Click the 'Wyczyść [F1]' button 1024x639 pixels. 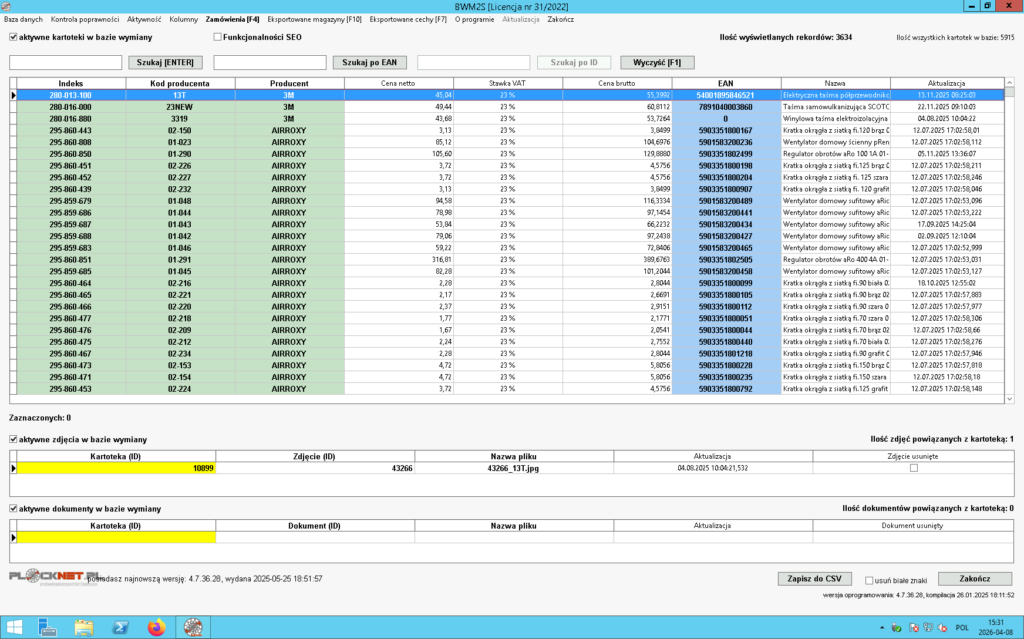(657, 62)
